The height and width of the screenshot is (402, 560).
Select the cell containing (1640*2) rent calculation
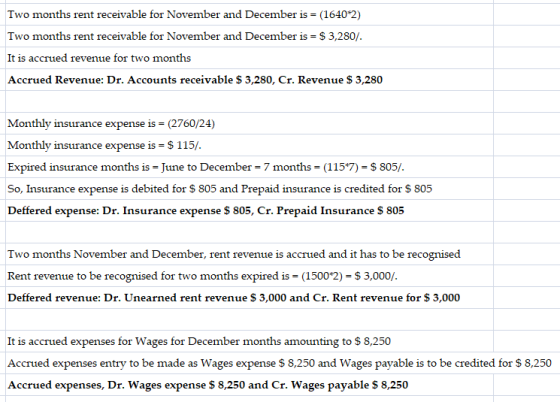[x=249, y=14]
